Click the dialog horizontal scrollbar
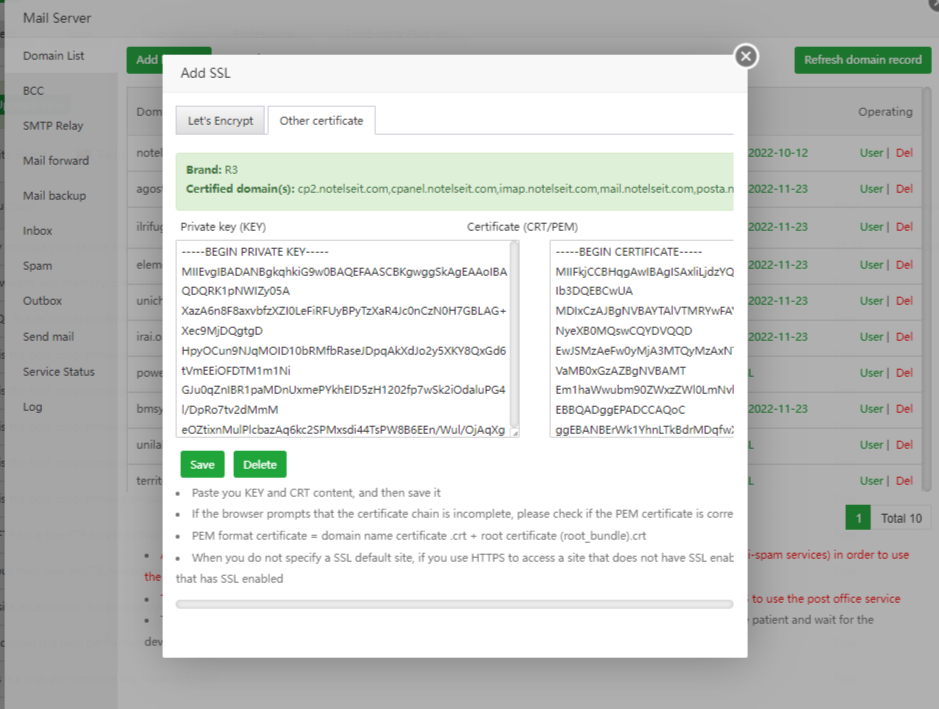This screenshot has width=939, height=709. (x=455, y=604)
